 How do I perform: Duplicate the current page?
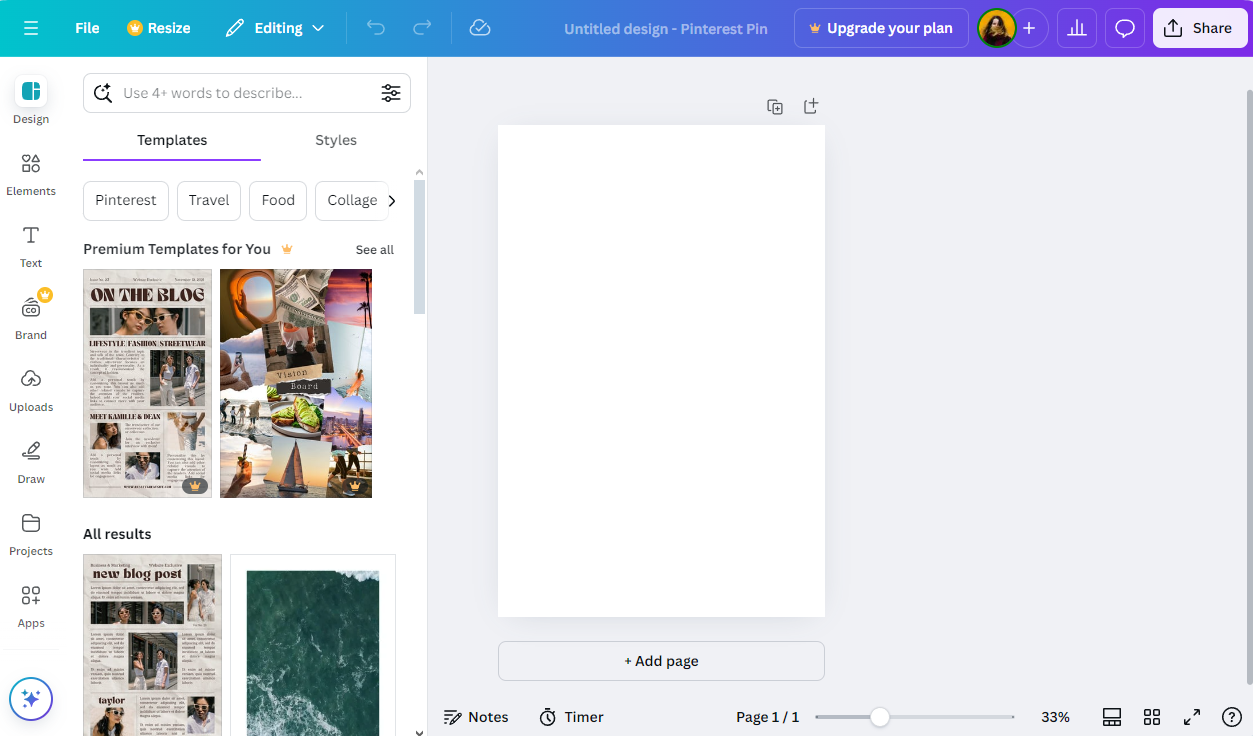[x=775, y=106]
